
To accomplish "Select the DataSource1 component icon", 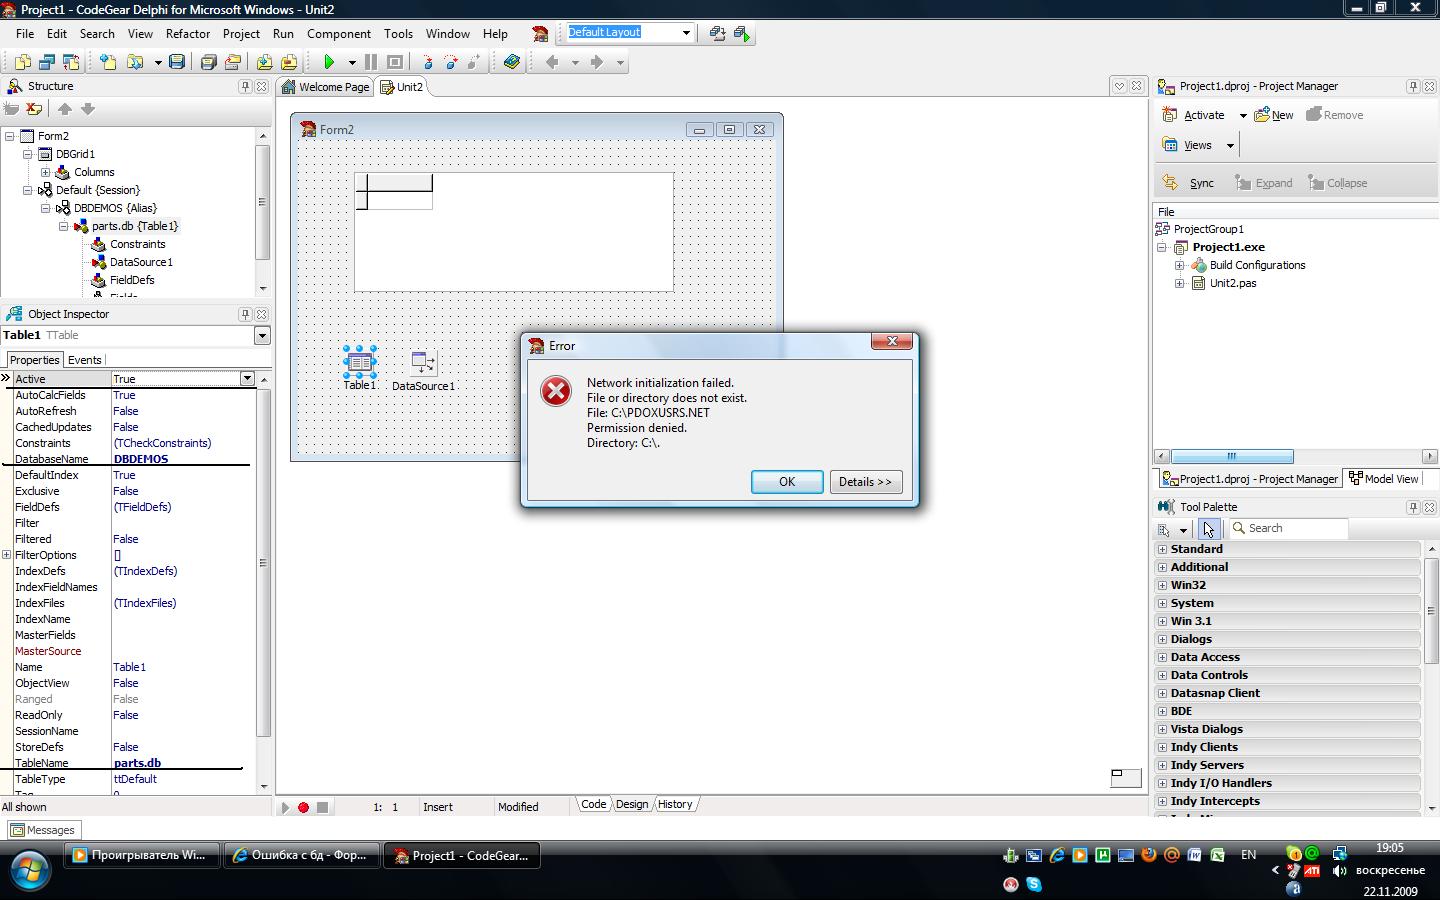I will tap(423, 362).
